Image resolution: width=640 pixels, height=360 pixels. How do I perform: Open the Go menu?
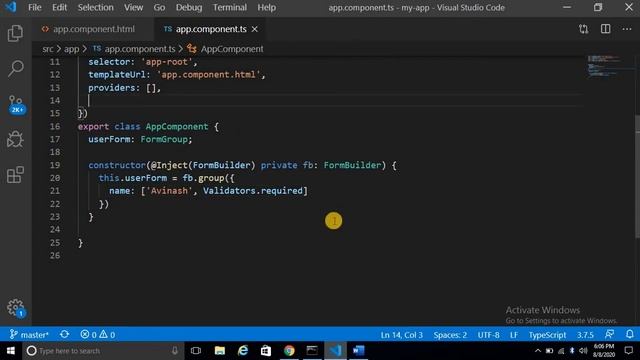pos(159,7)
